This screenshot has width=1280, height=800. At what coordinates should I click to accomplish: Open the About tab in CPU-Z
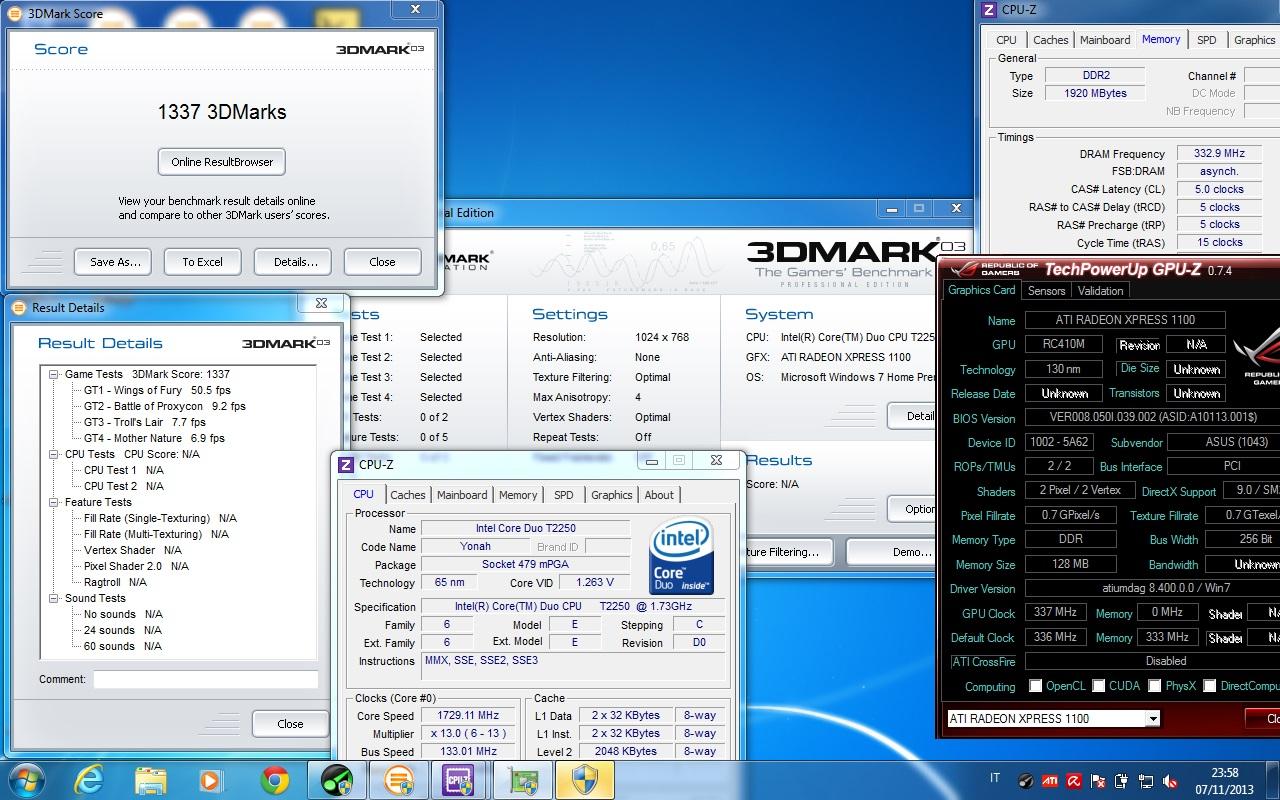(x=659, y=495)
